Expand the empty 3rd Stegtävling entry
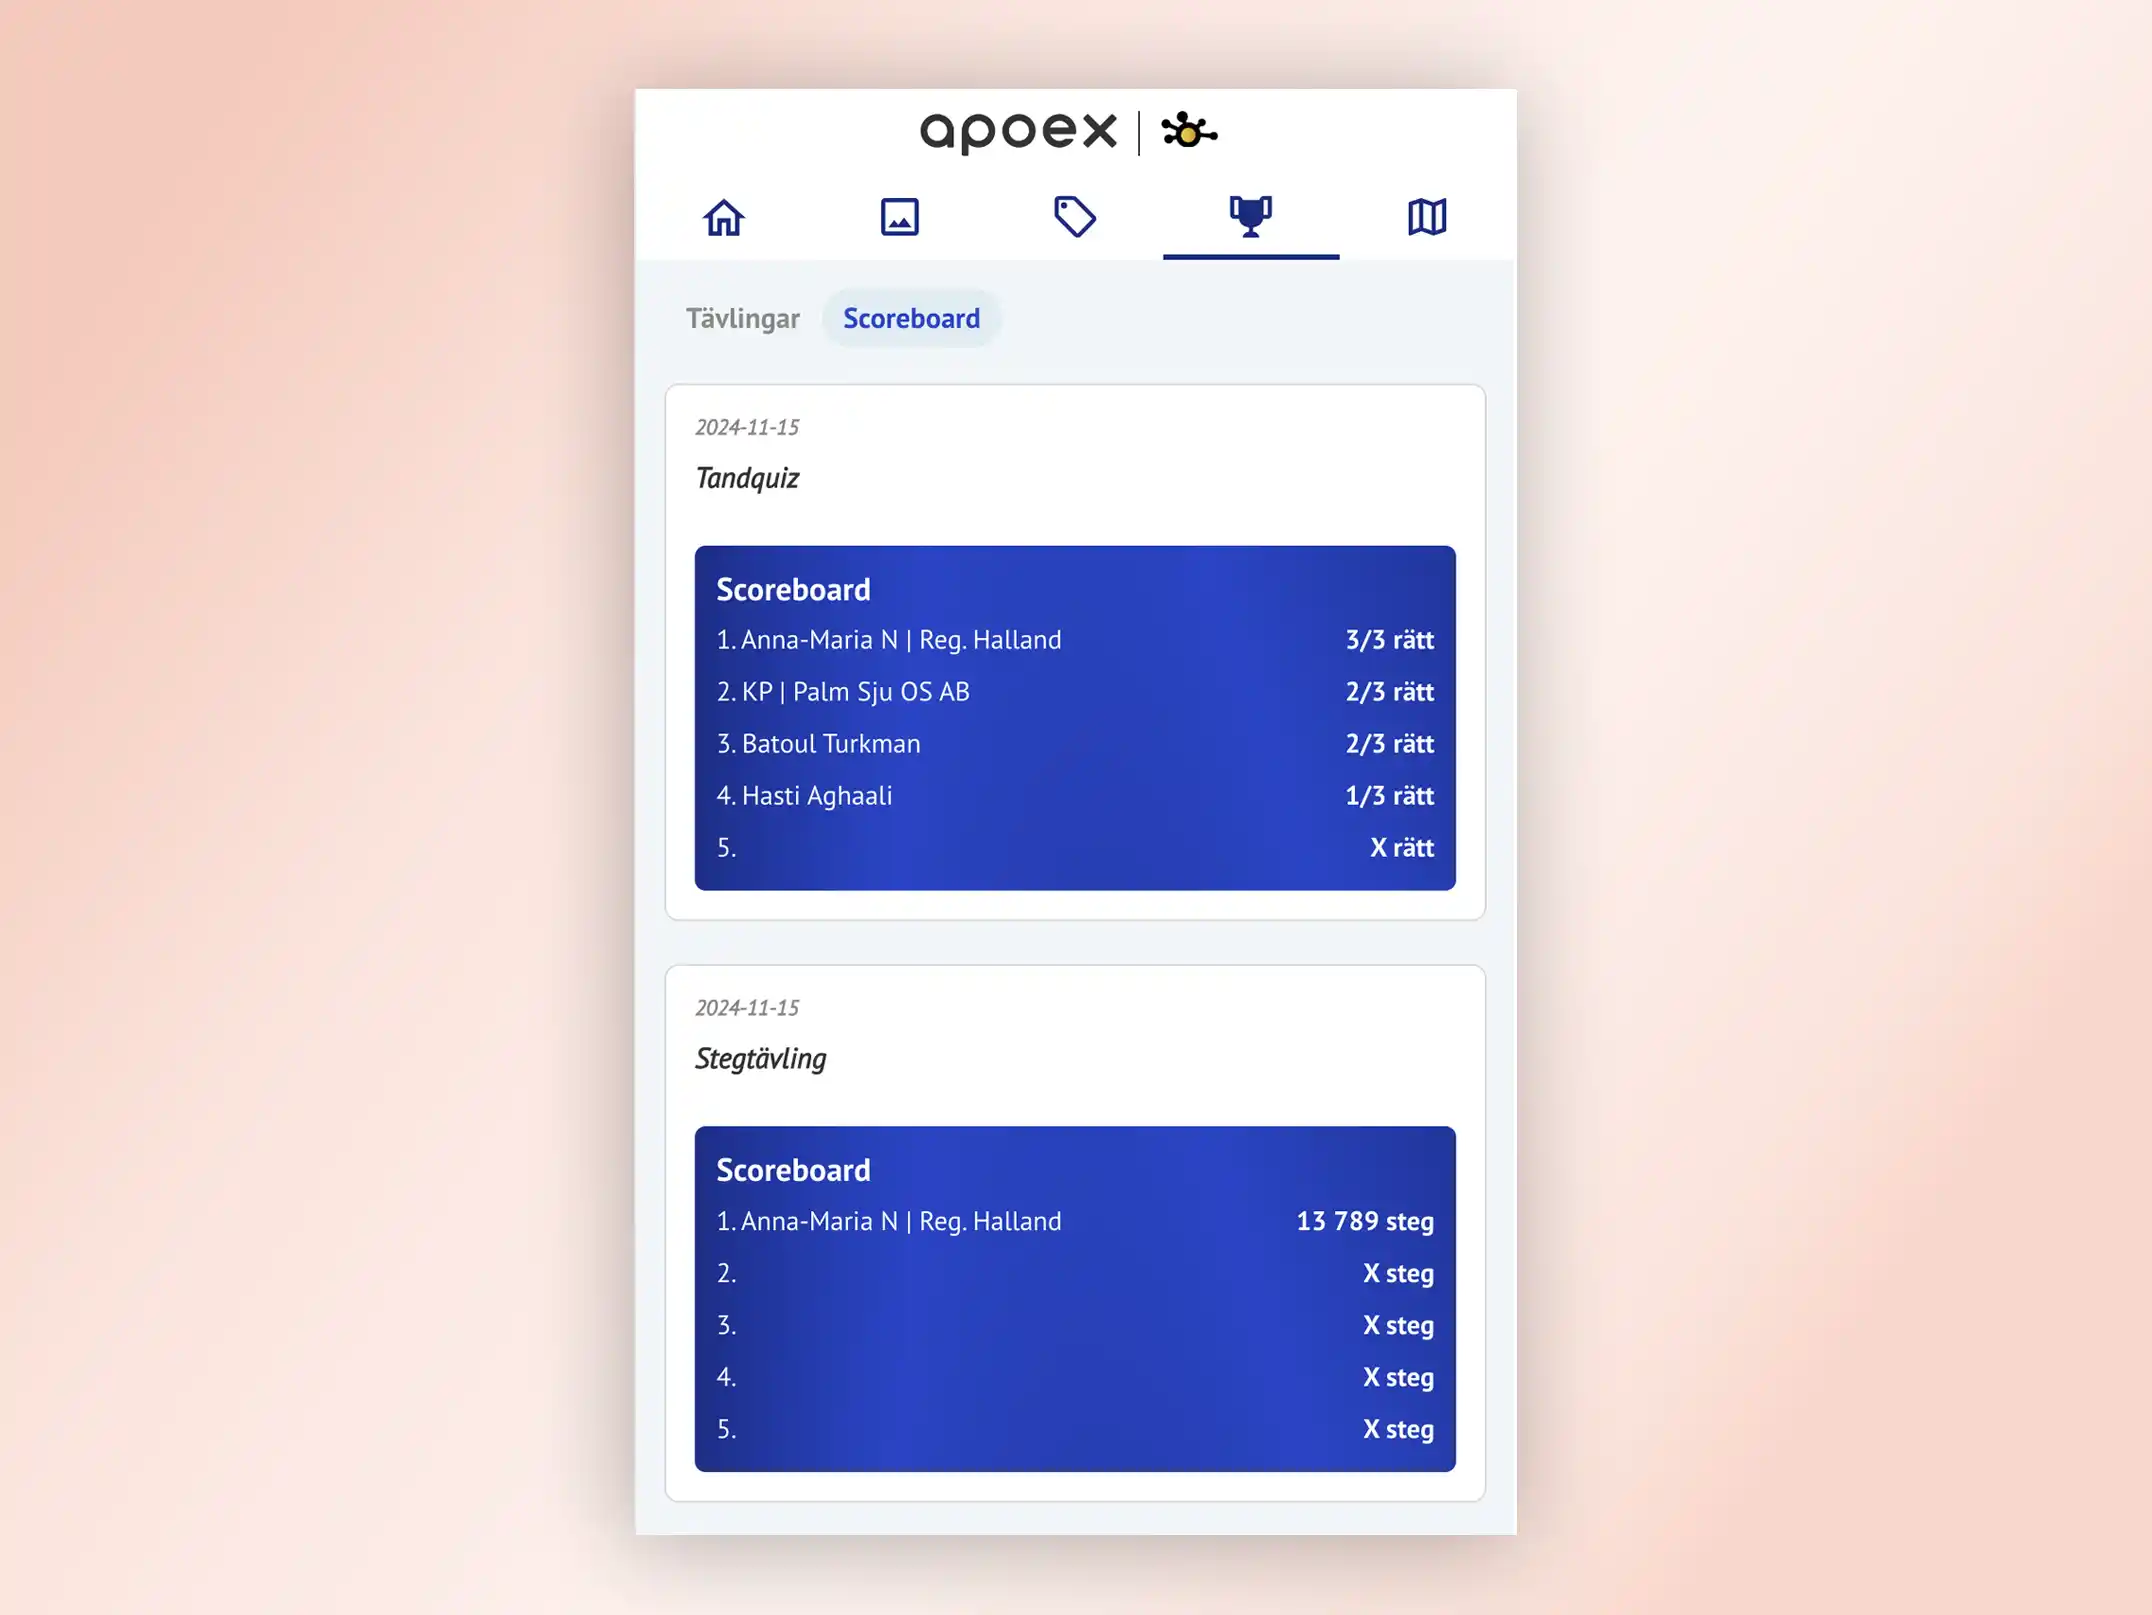The width and height of the screenshot is (2152, 1615). click(1075, 1325)
